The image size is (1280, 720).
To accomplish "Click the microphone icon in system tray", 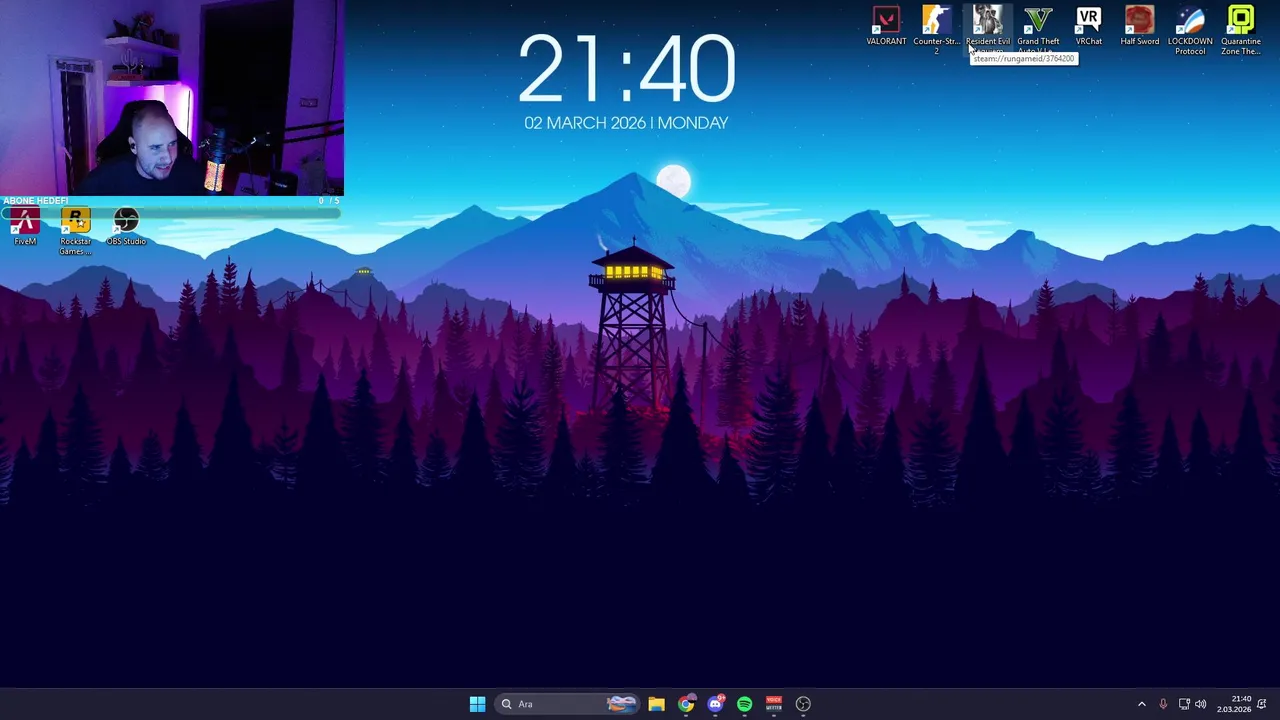I will [1163, 704].
